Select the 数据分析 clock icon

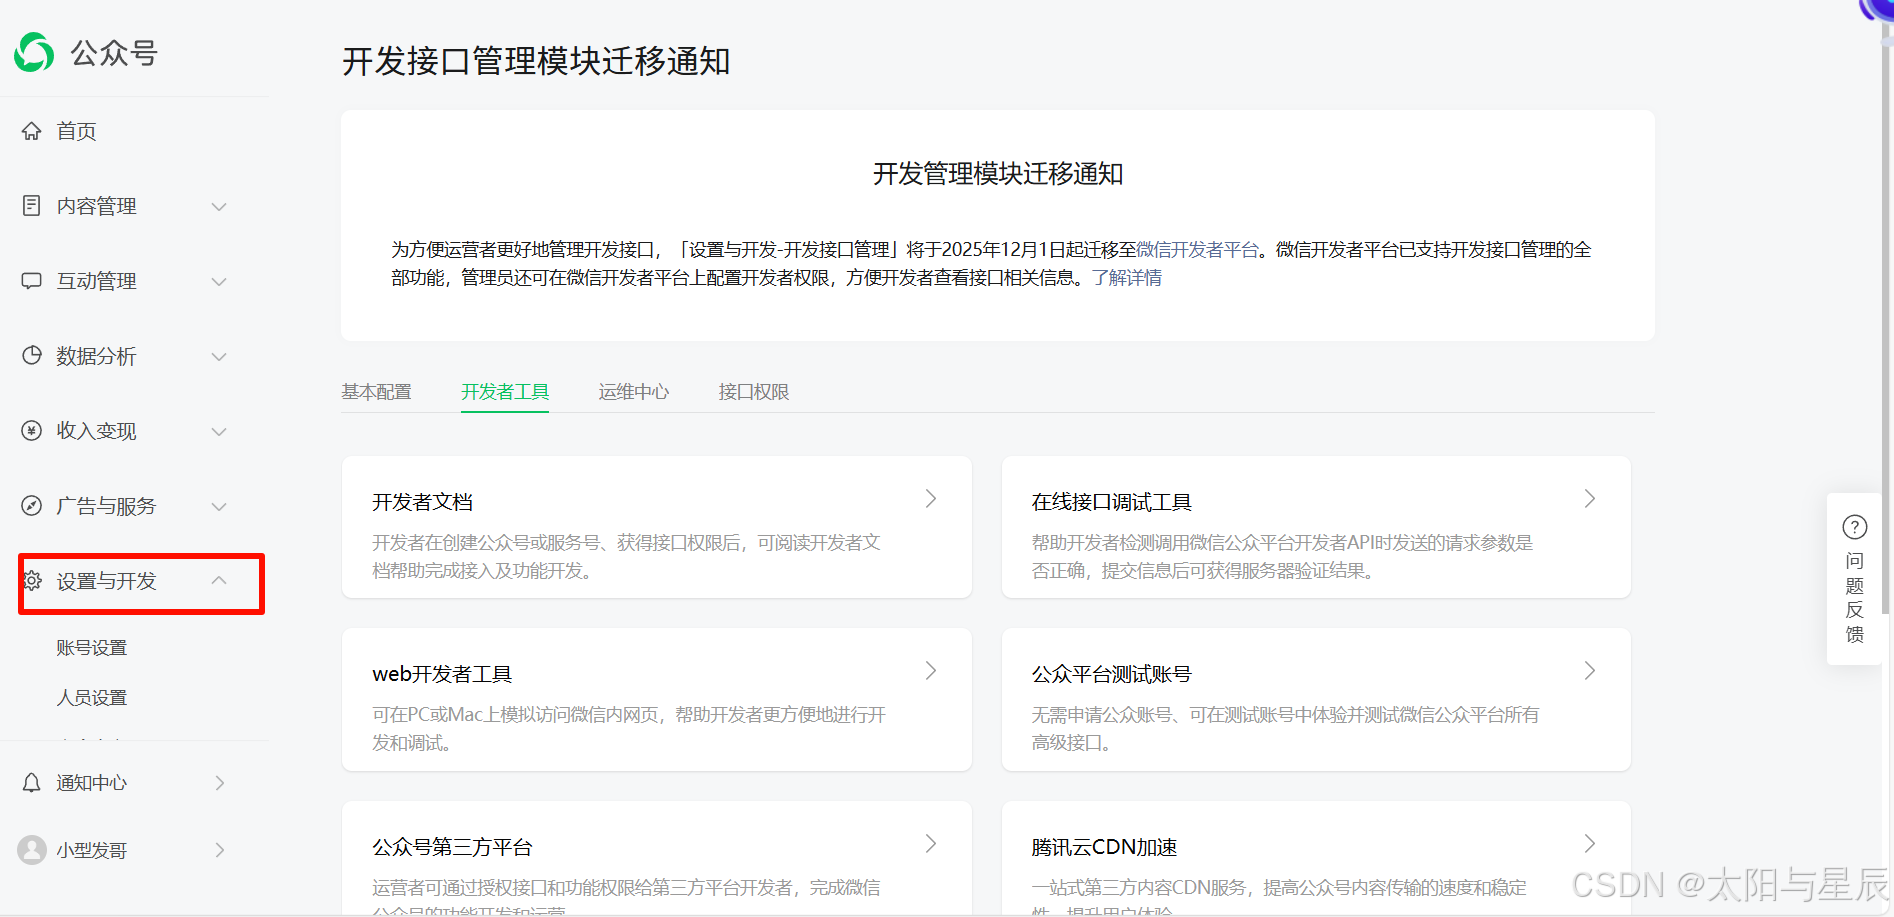tap(31, 356)
